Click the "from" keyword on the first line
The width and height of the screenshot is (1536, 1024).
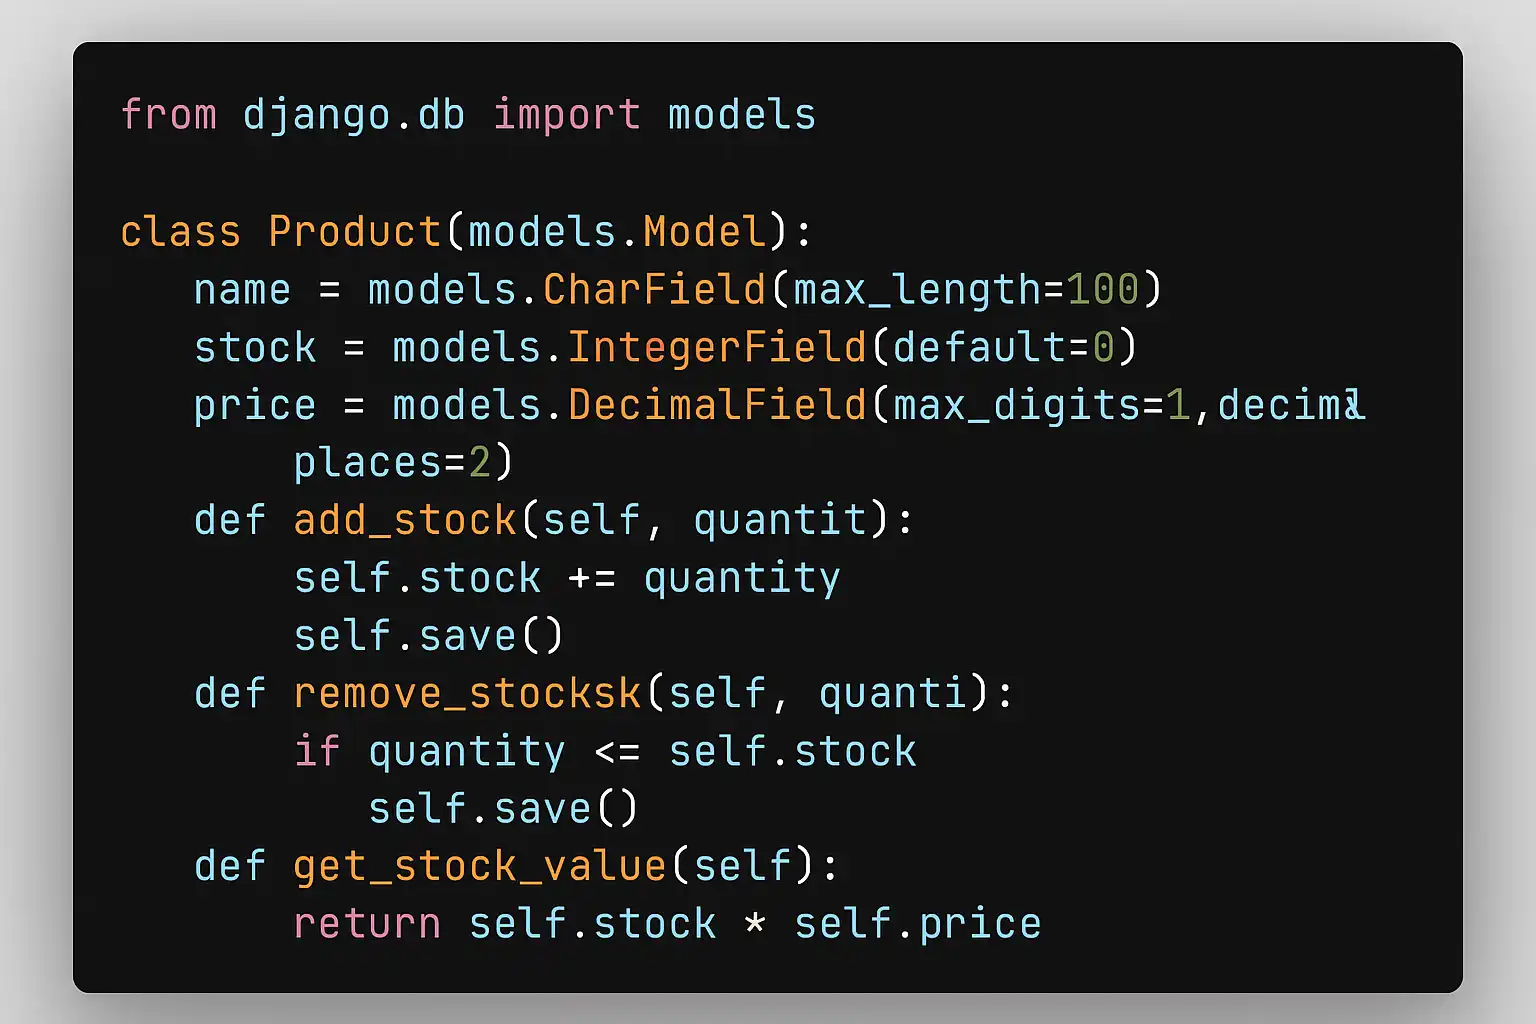click(168, 115)
